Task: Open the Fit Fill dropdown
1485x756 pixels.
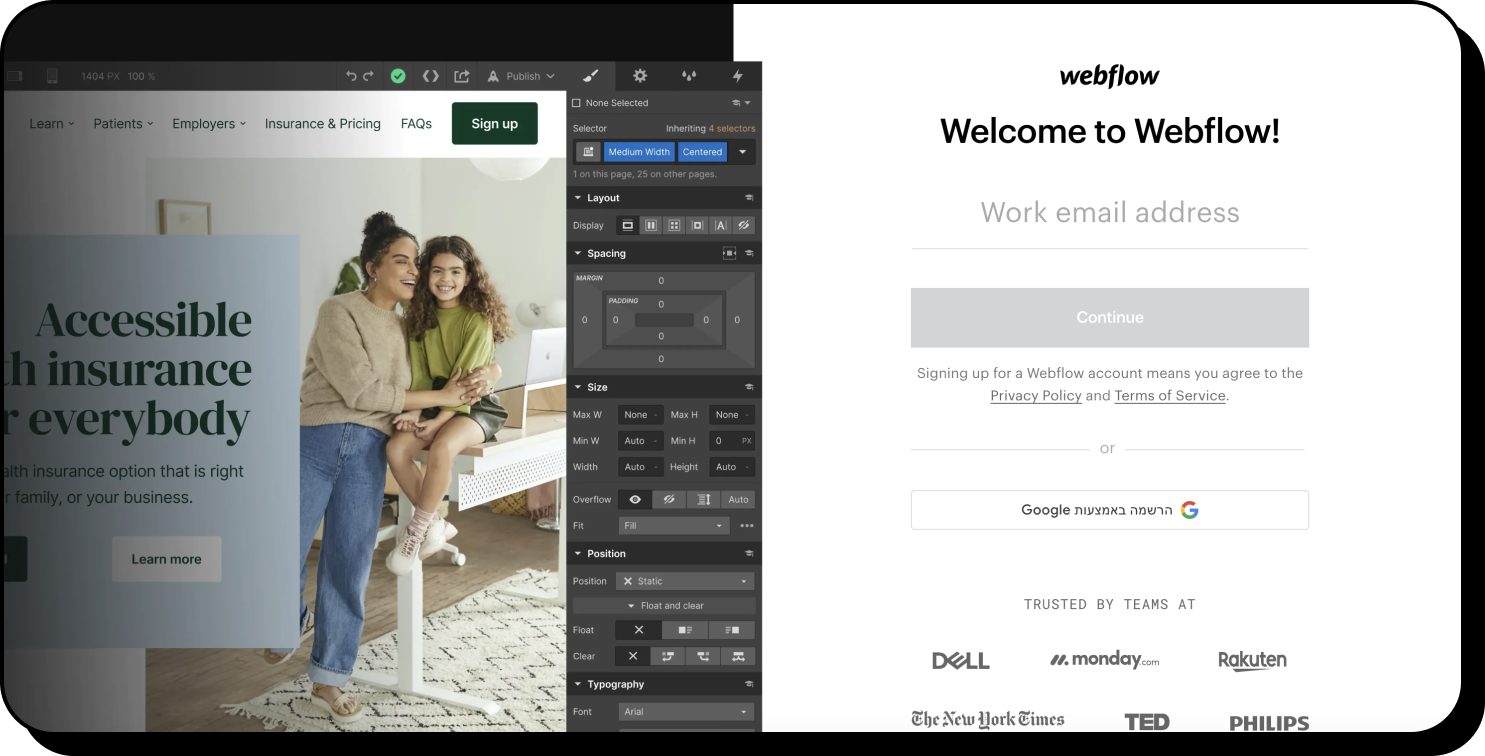Action: pos(673,526)
